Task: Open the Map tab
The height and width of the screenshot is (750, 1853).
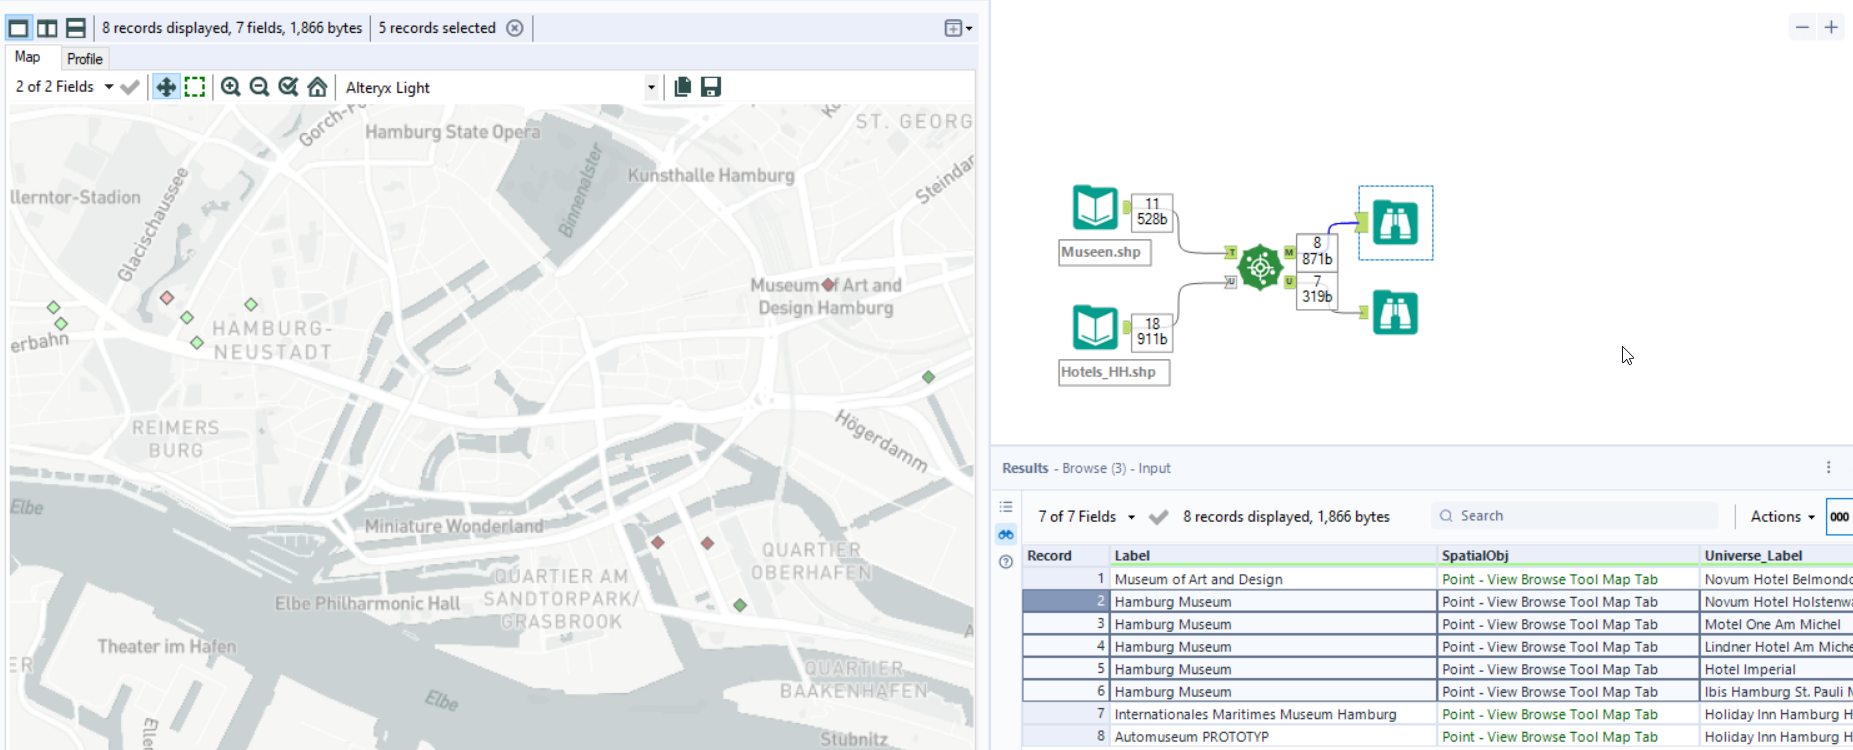Action: pyautogui.click(x=28, y=58)
